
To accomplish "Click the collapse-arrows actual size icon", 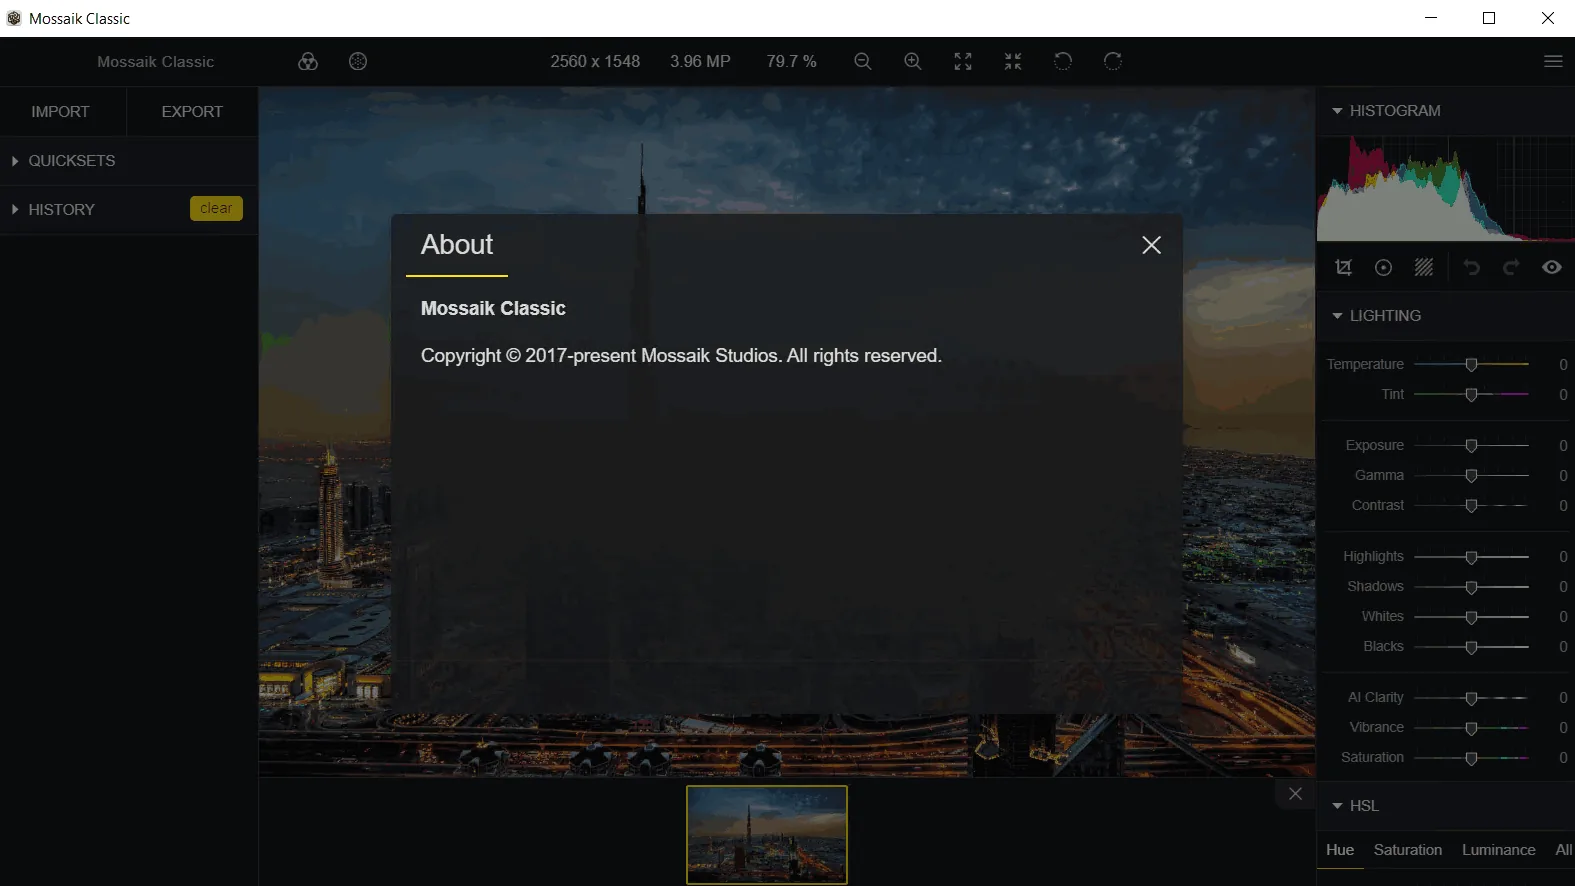I will [1013, 62].
